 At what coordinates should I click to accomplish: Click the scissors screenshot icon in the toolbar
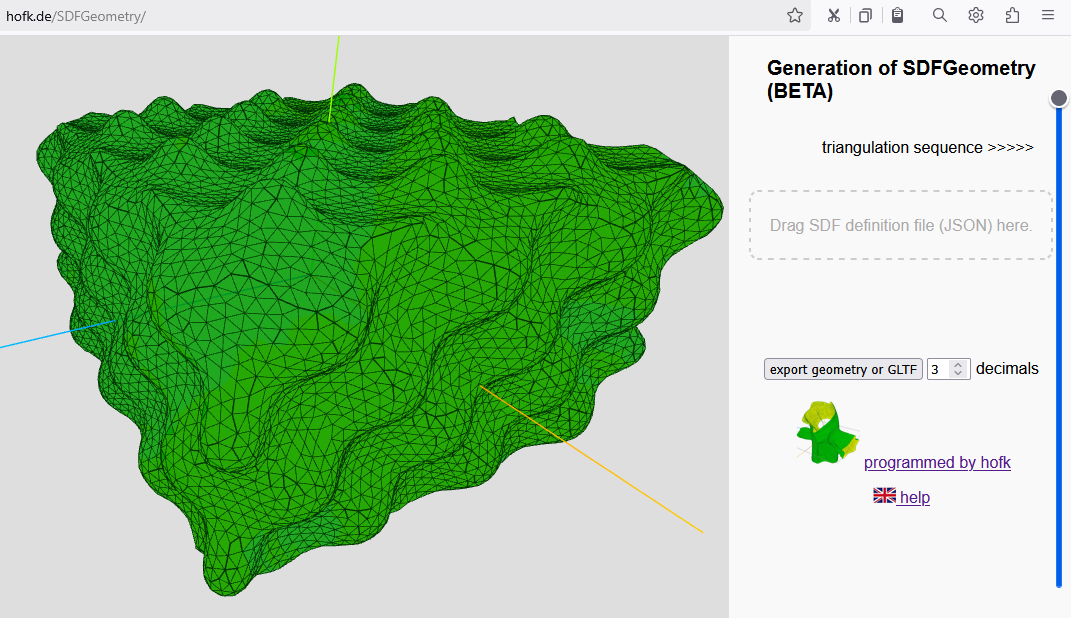coord(833,16)
